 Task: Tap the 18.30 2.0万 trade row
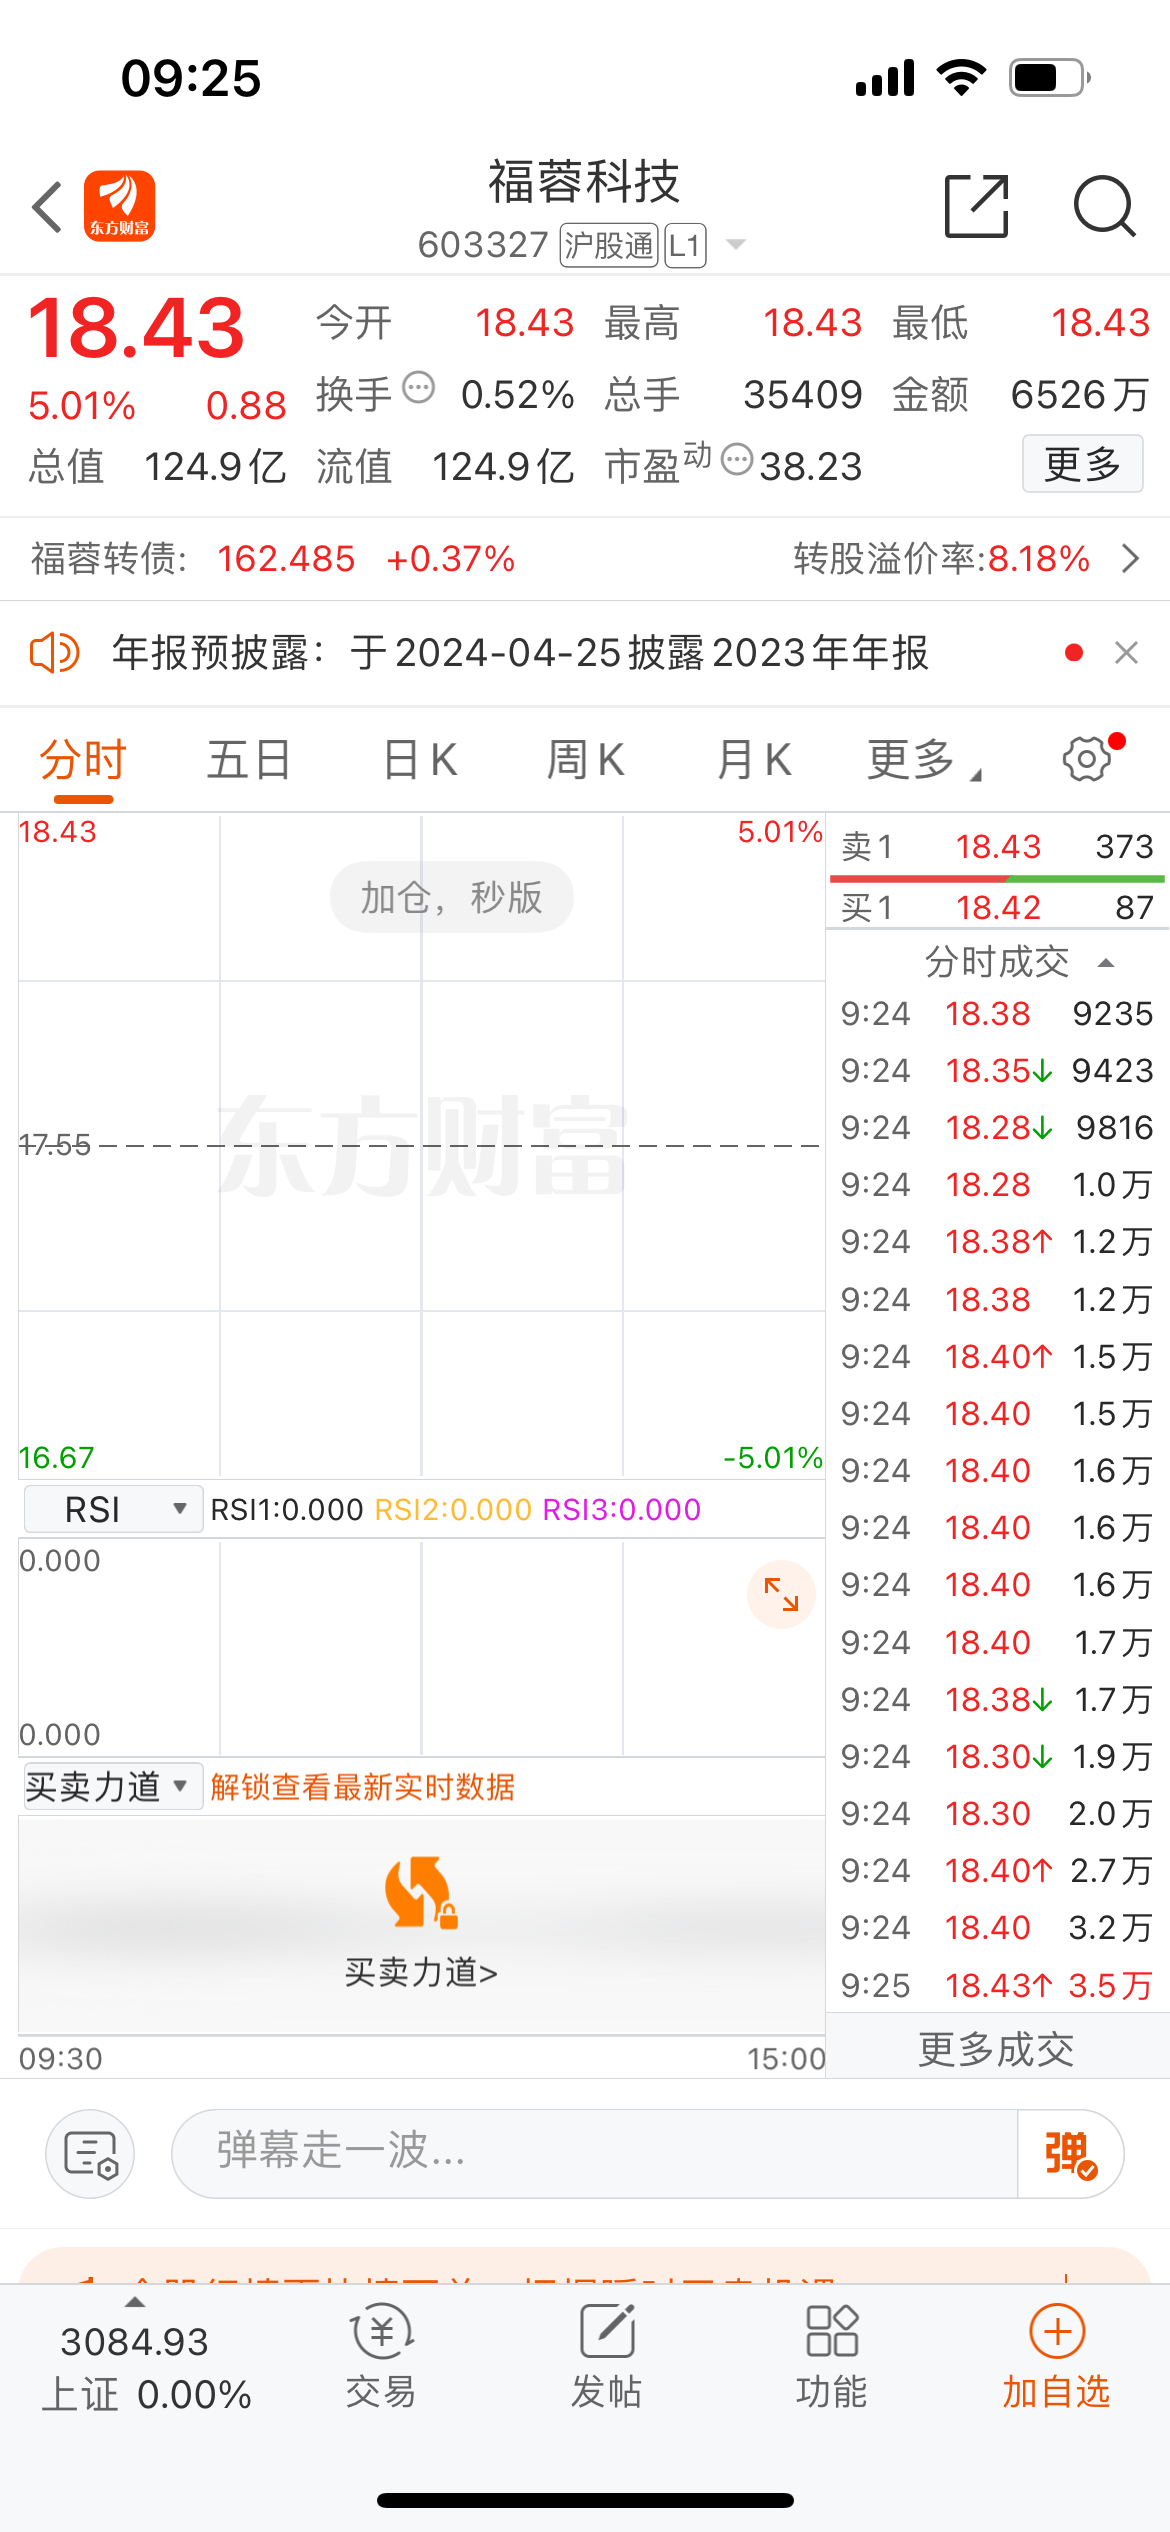(x=997, y=1813)
